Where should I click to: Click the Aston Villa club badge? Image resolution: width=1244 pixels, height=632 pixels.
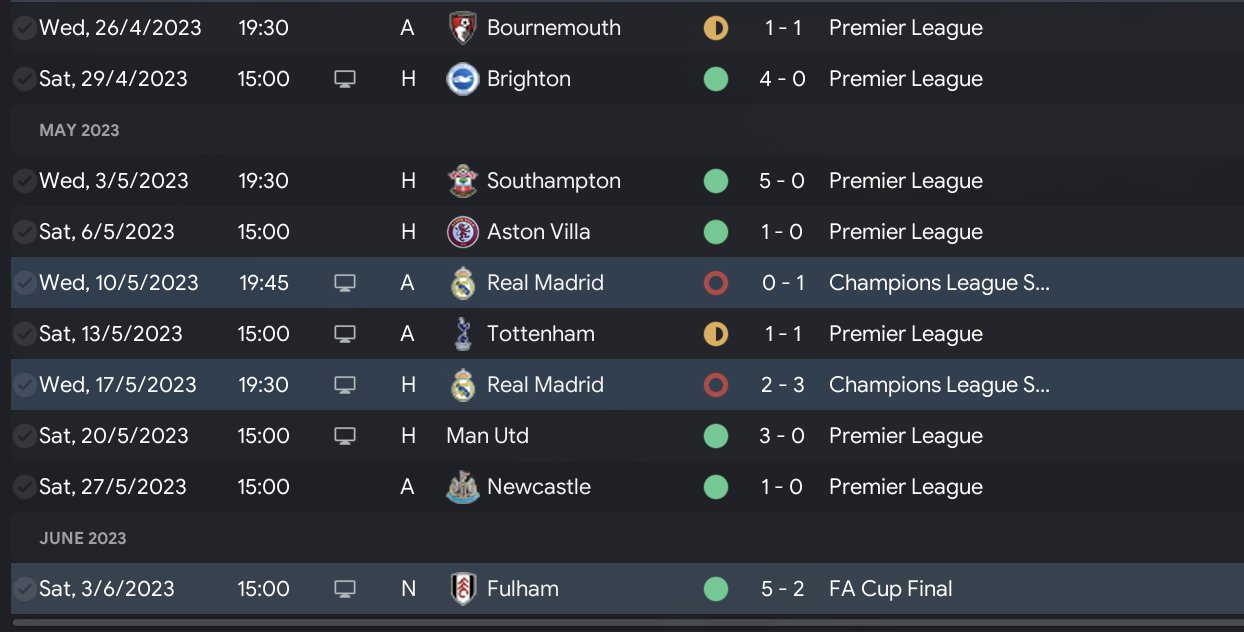(x=461, y=232)
